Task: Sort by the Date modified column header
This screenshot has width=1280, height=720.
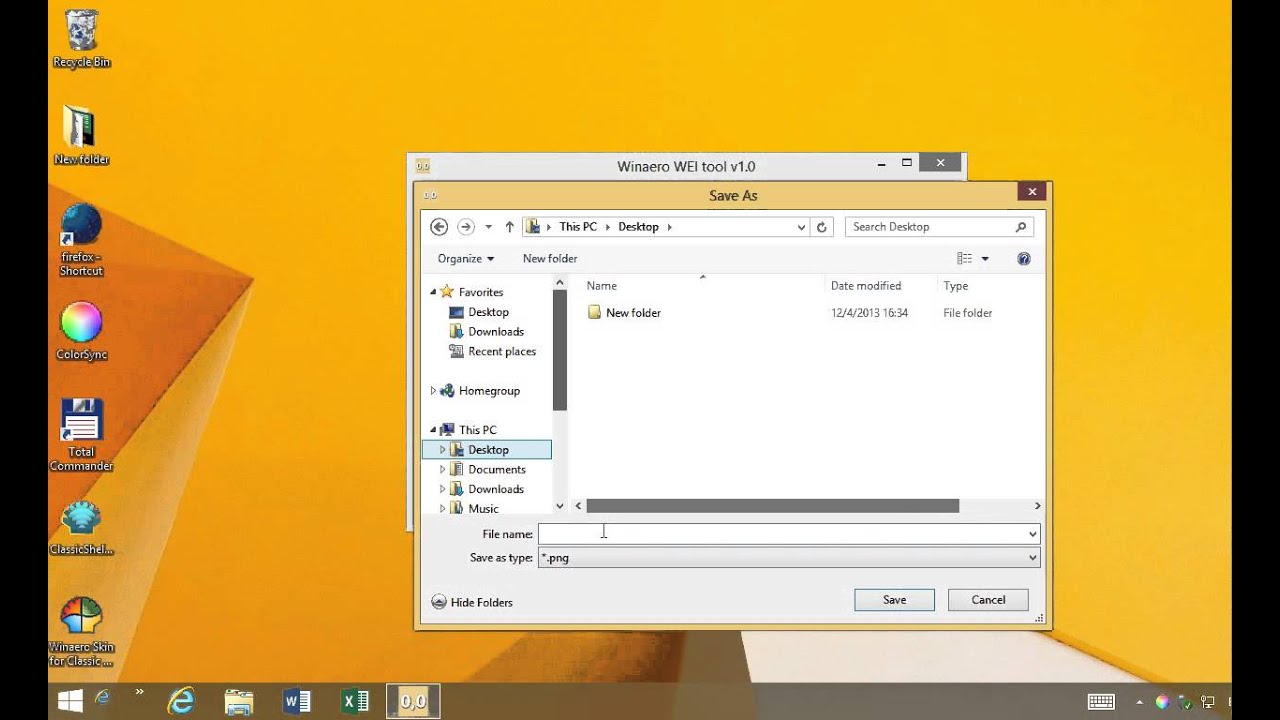Action: click(x=866, y=286)
